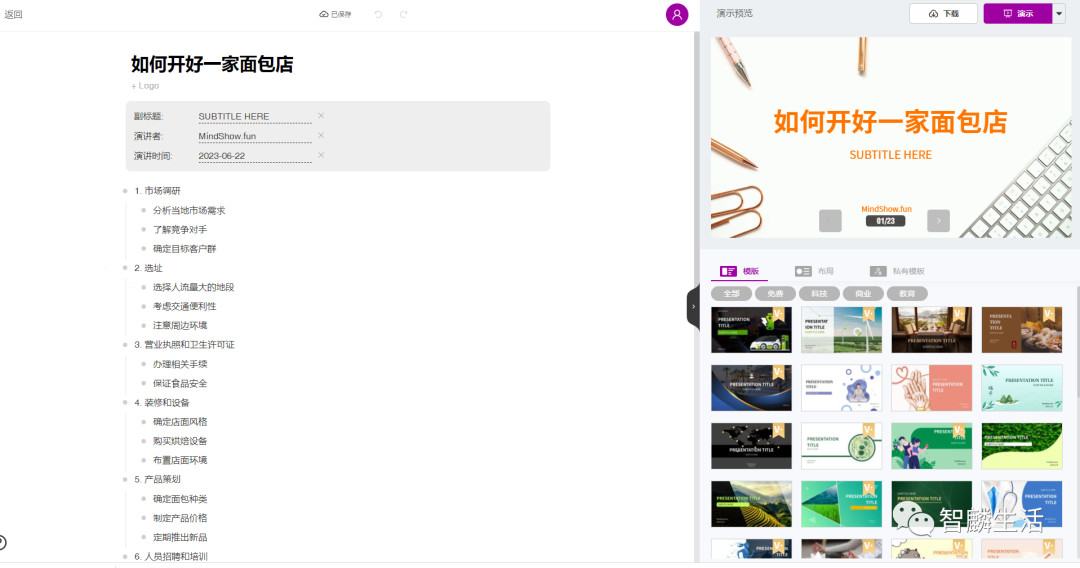Open the dropdown arrow next to 演示
Screen dimensions: 1080x568
1059,13
